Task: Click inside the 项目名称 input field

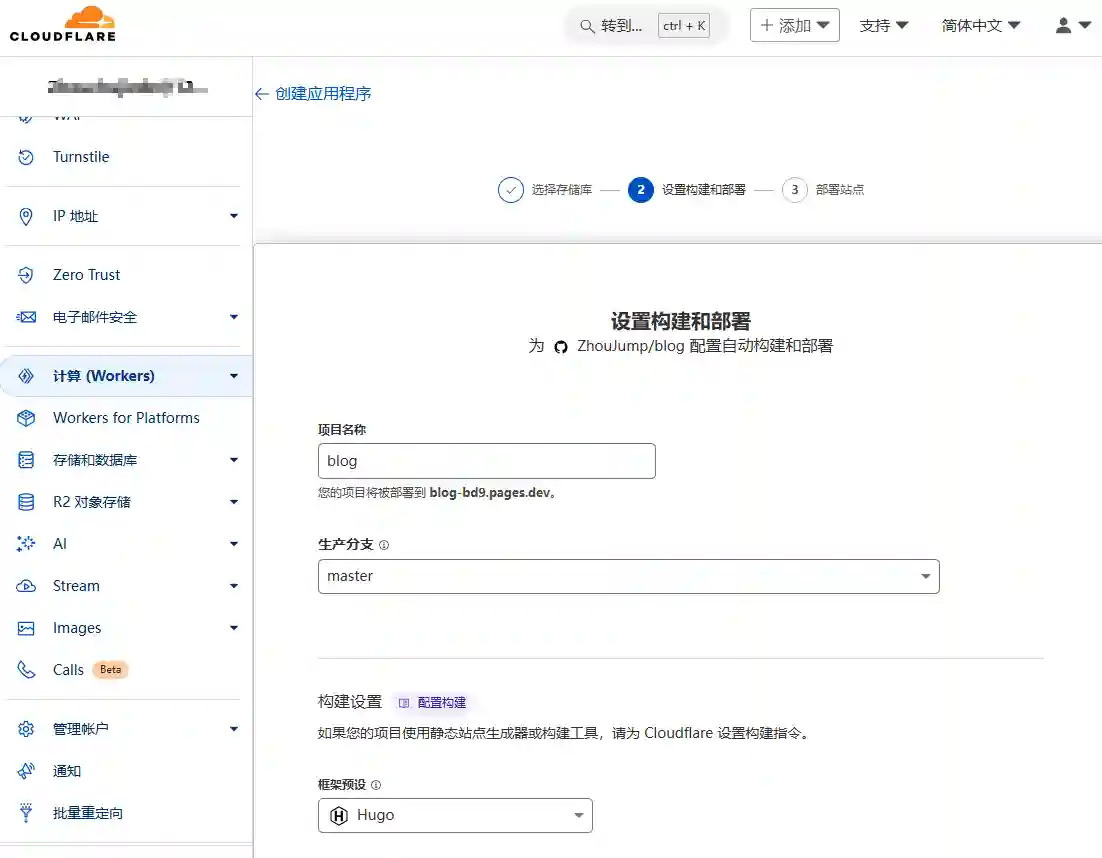Action: pyautogui.click(x=486, y=460)
